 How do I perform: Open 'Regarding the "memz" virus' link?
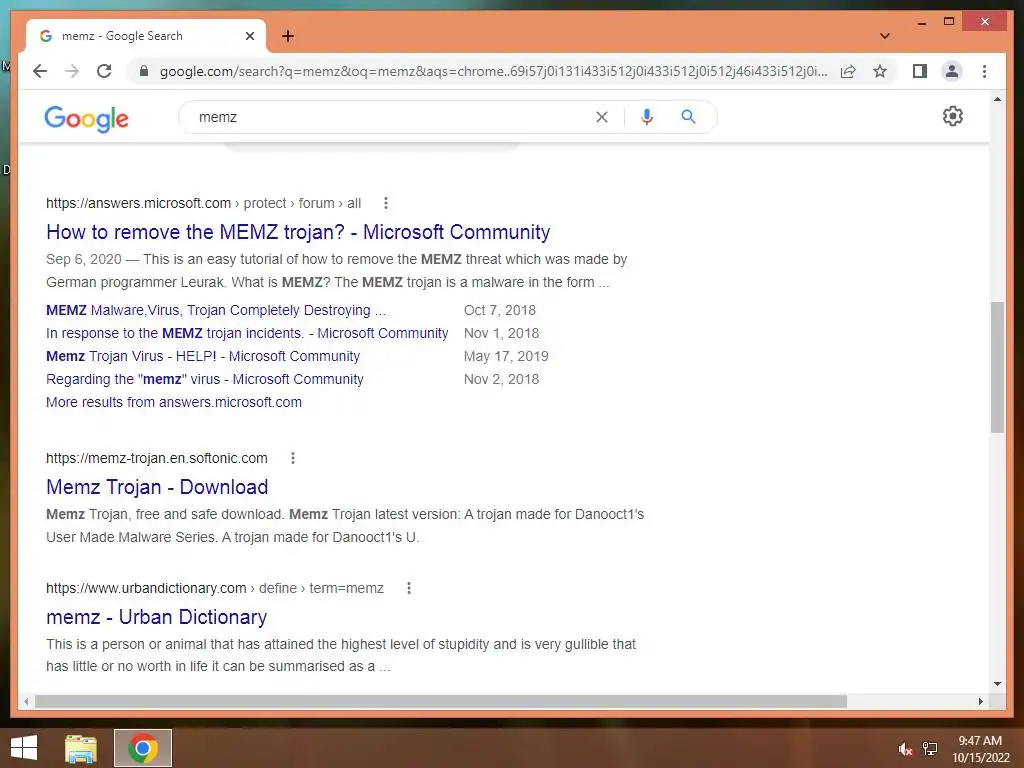coord(204,379)
